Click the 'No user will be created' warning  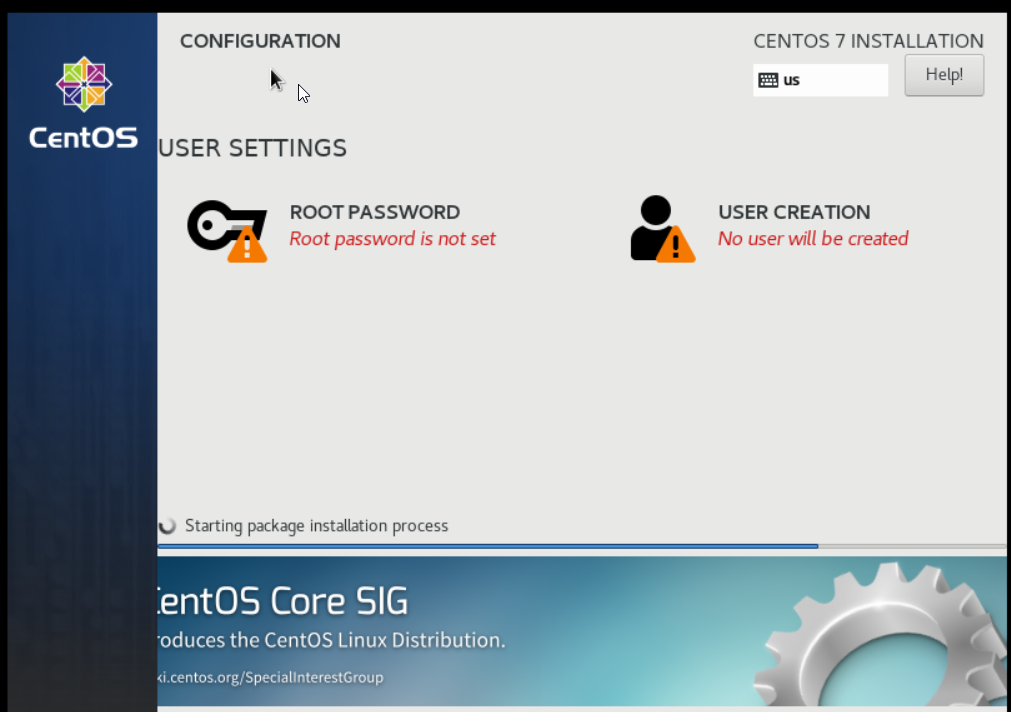(x=813, y=239)
